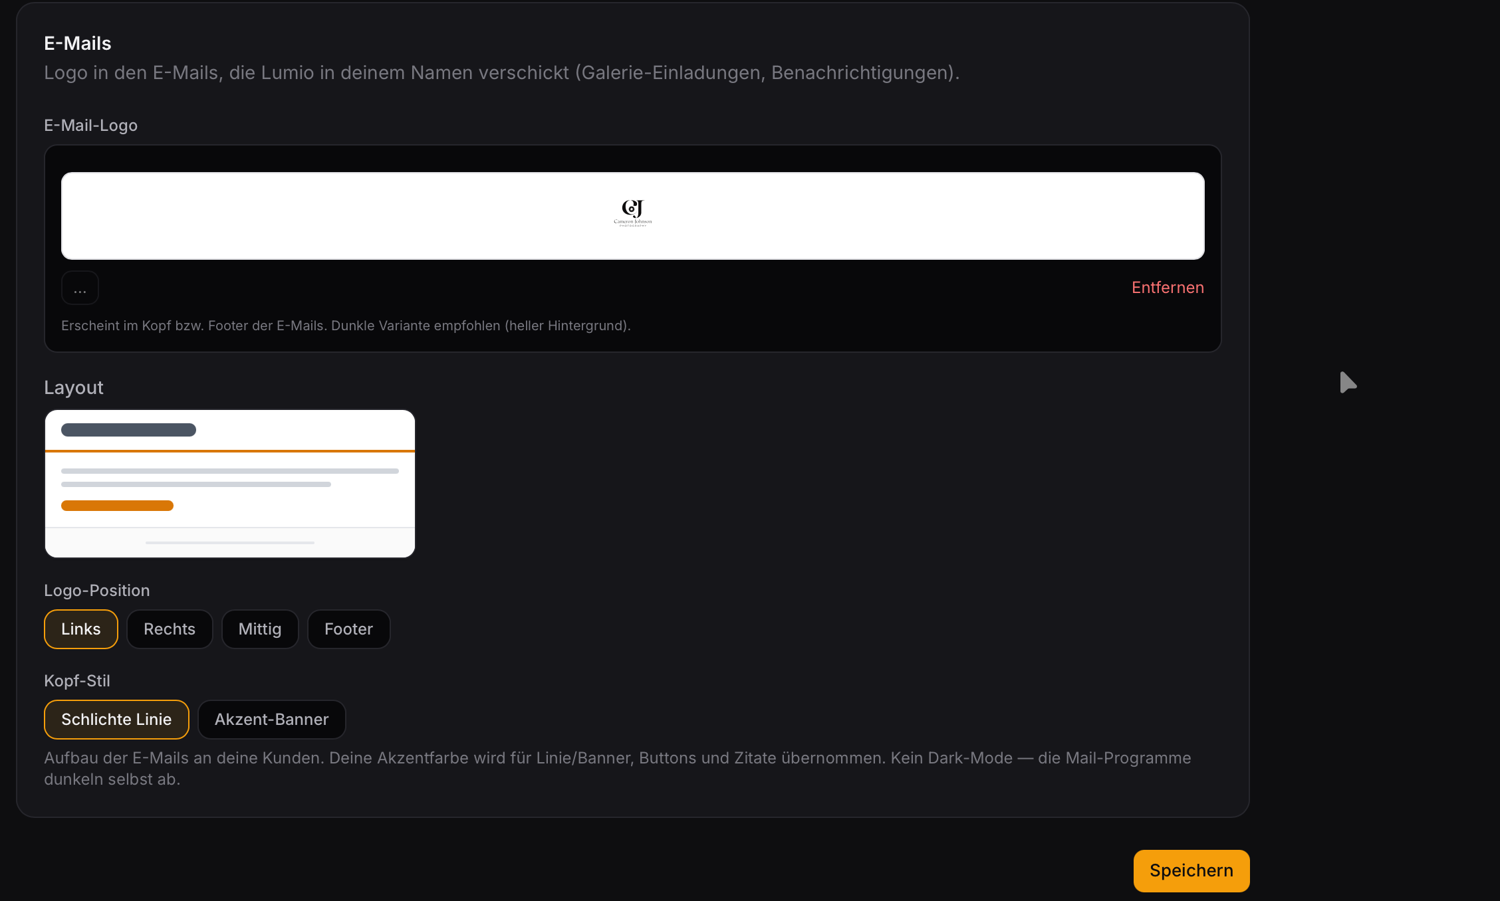This screenshot has height=901, width=1500.
Task: Choose Mittig logo position
Action: (260, 629)
